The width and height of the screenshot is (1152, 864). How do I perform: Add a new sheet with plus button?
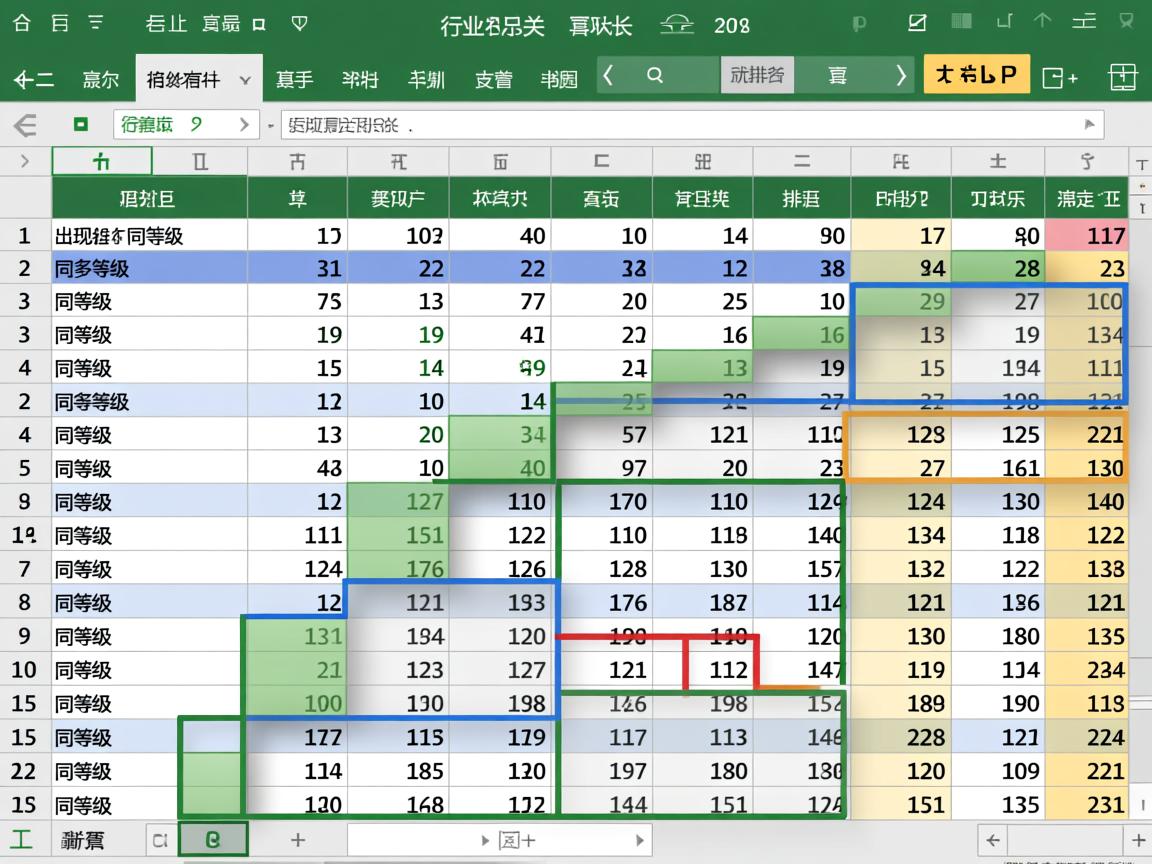point(297,840)
